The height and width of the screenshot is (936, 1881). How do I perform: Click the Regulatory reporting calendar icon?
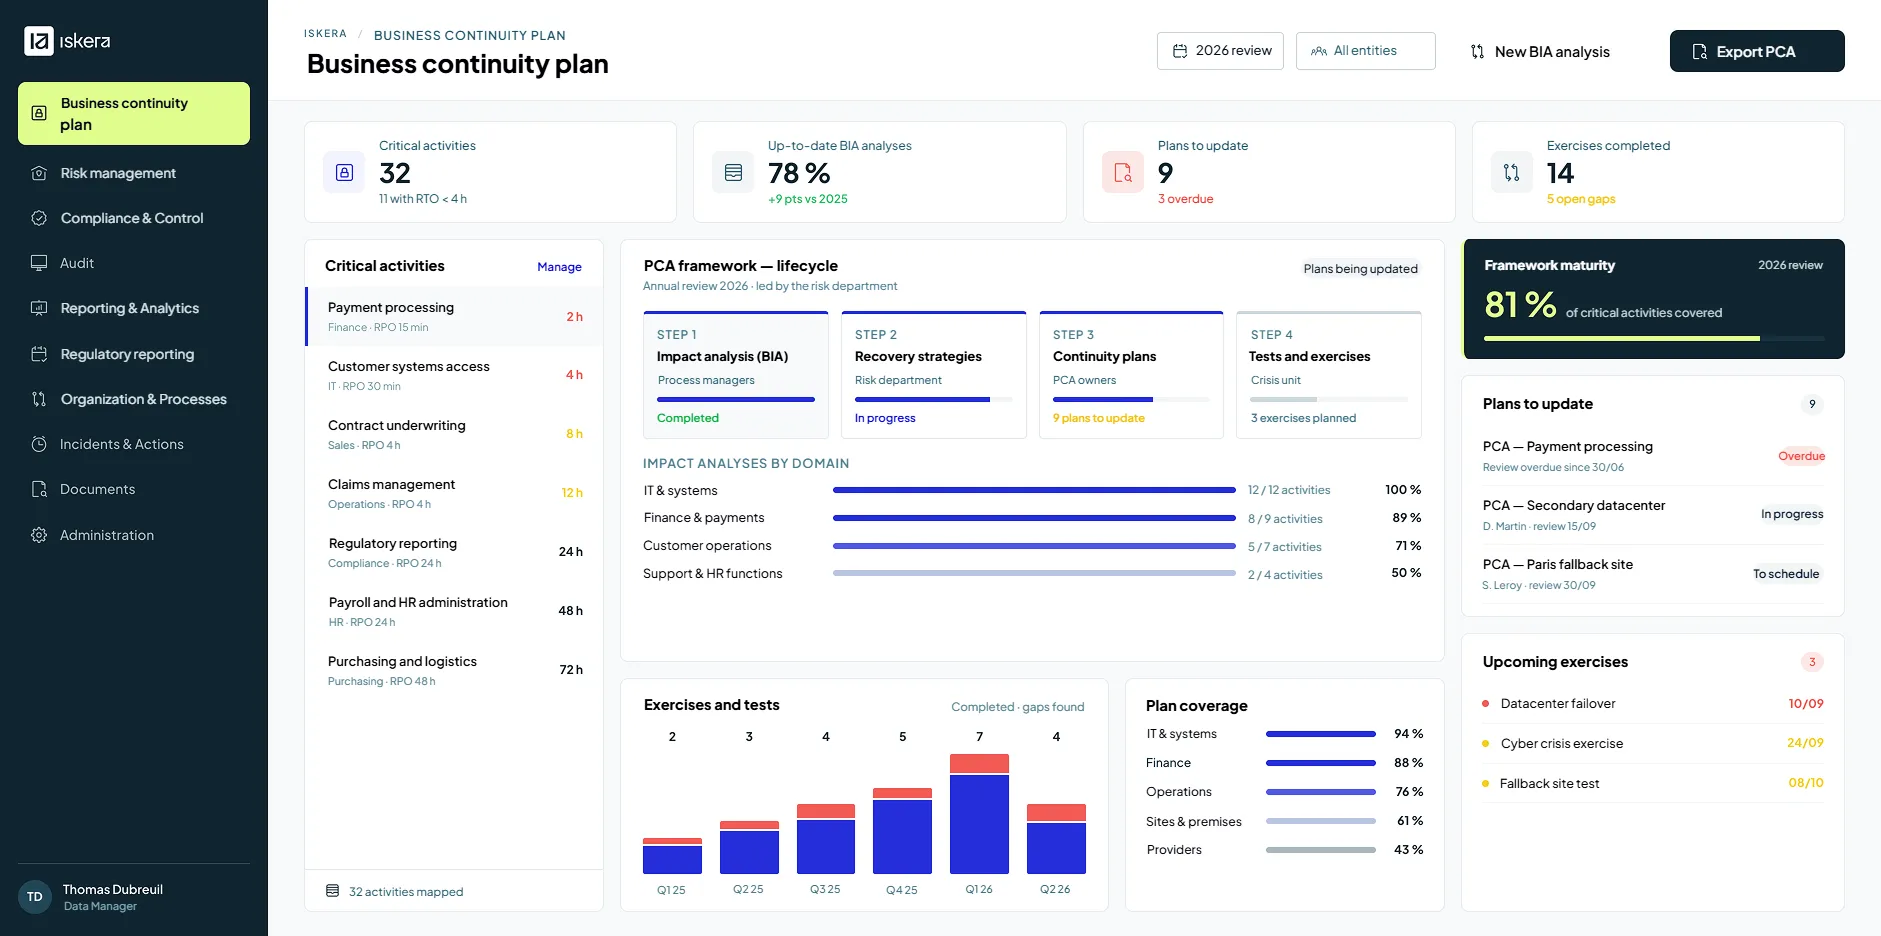[39, 354]
